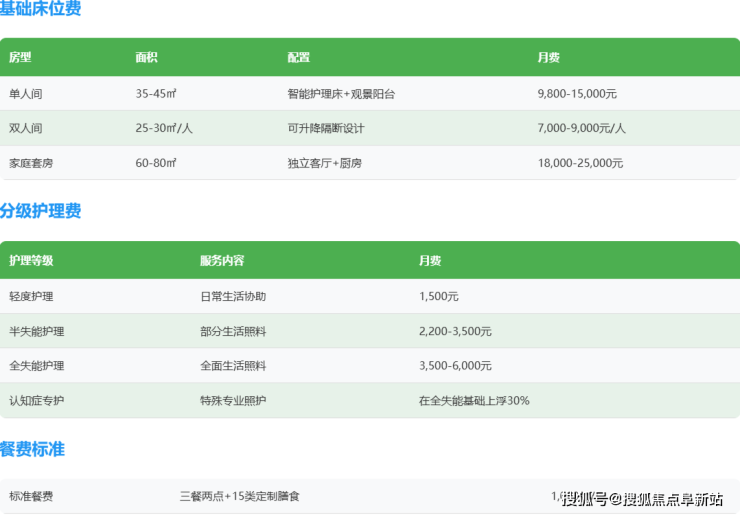Select the 7,000-9,000元/人 price cell
Image resolution: width=740 pixels, height=515 pixels.
(x=581, y=128)
